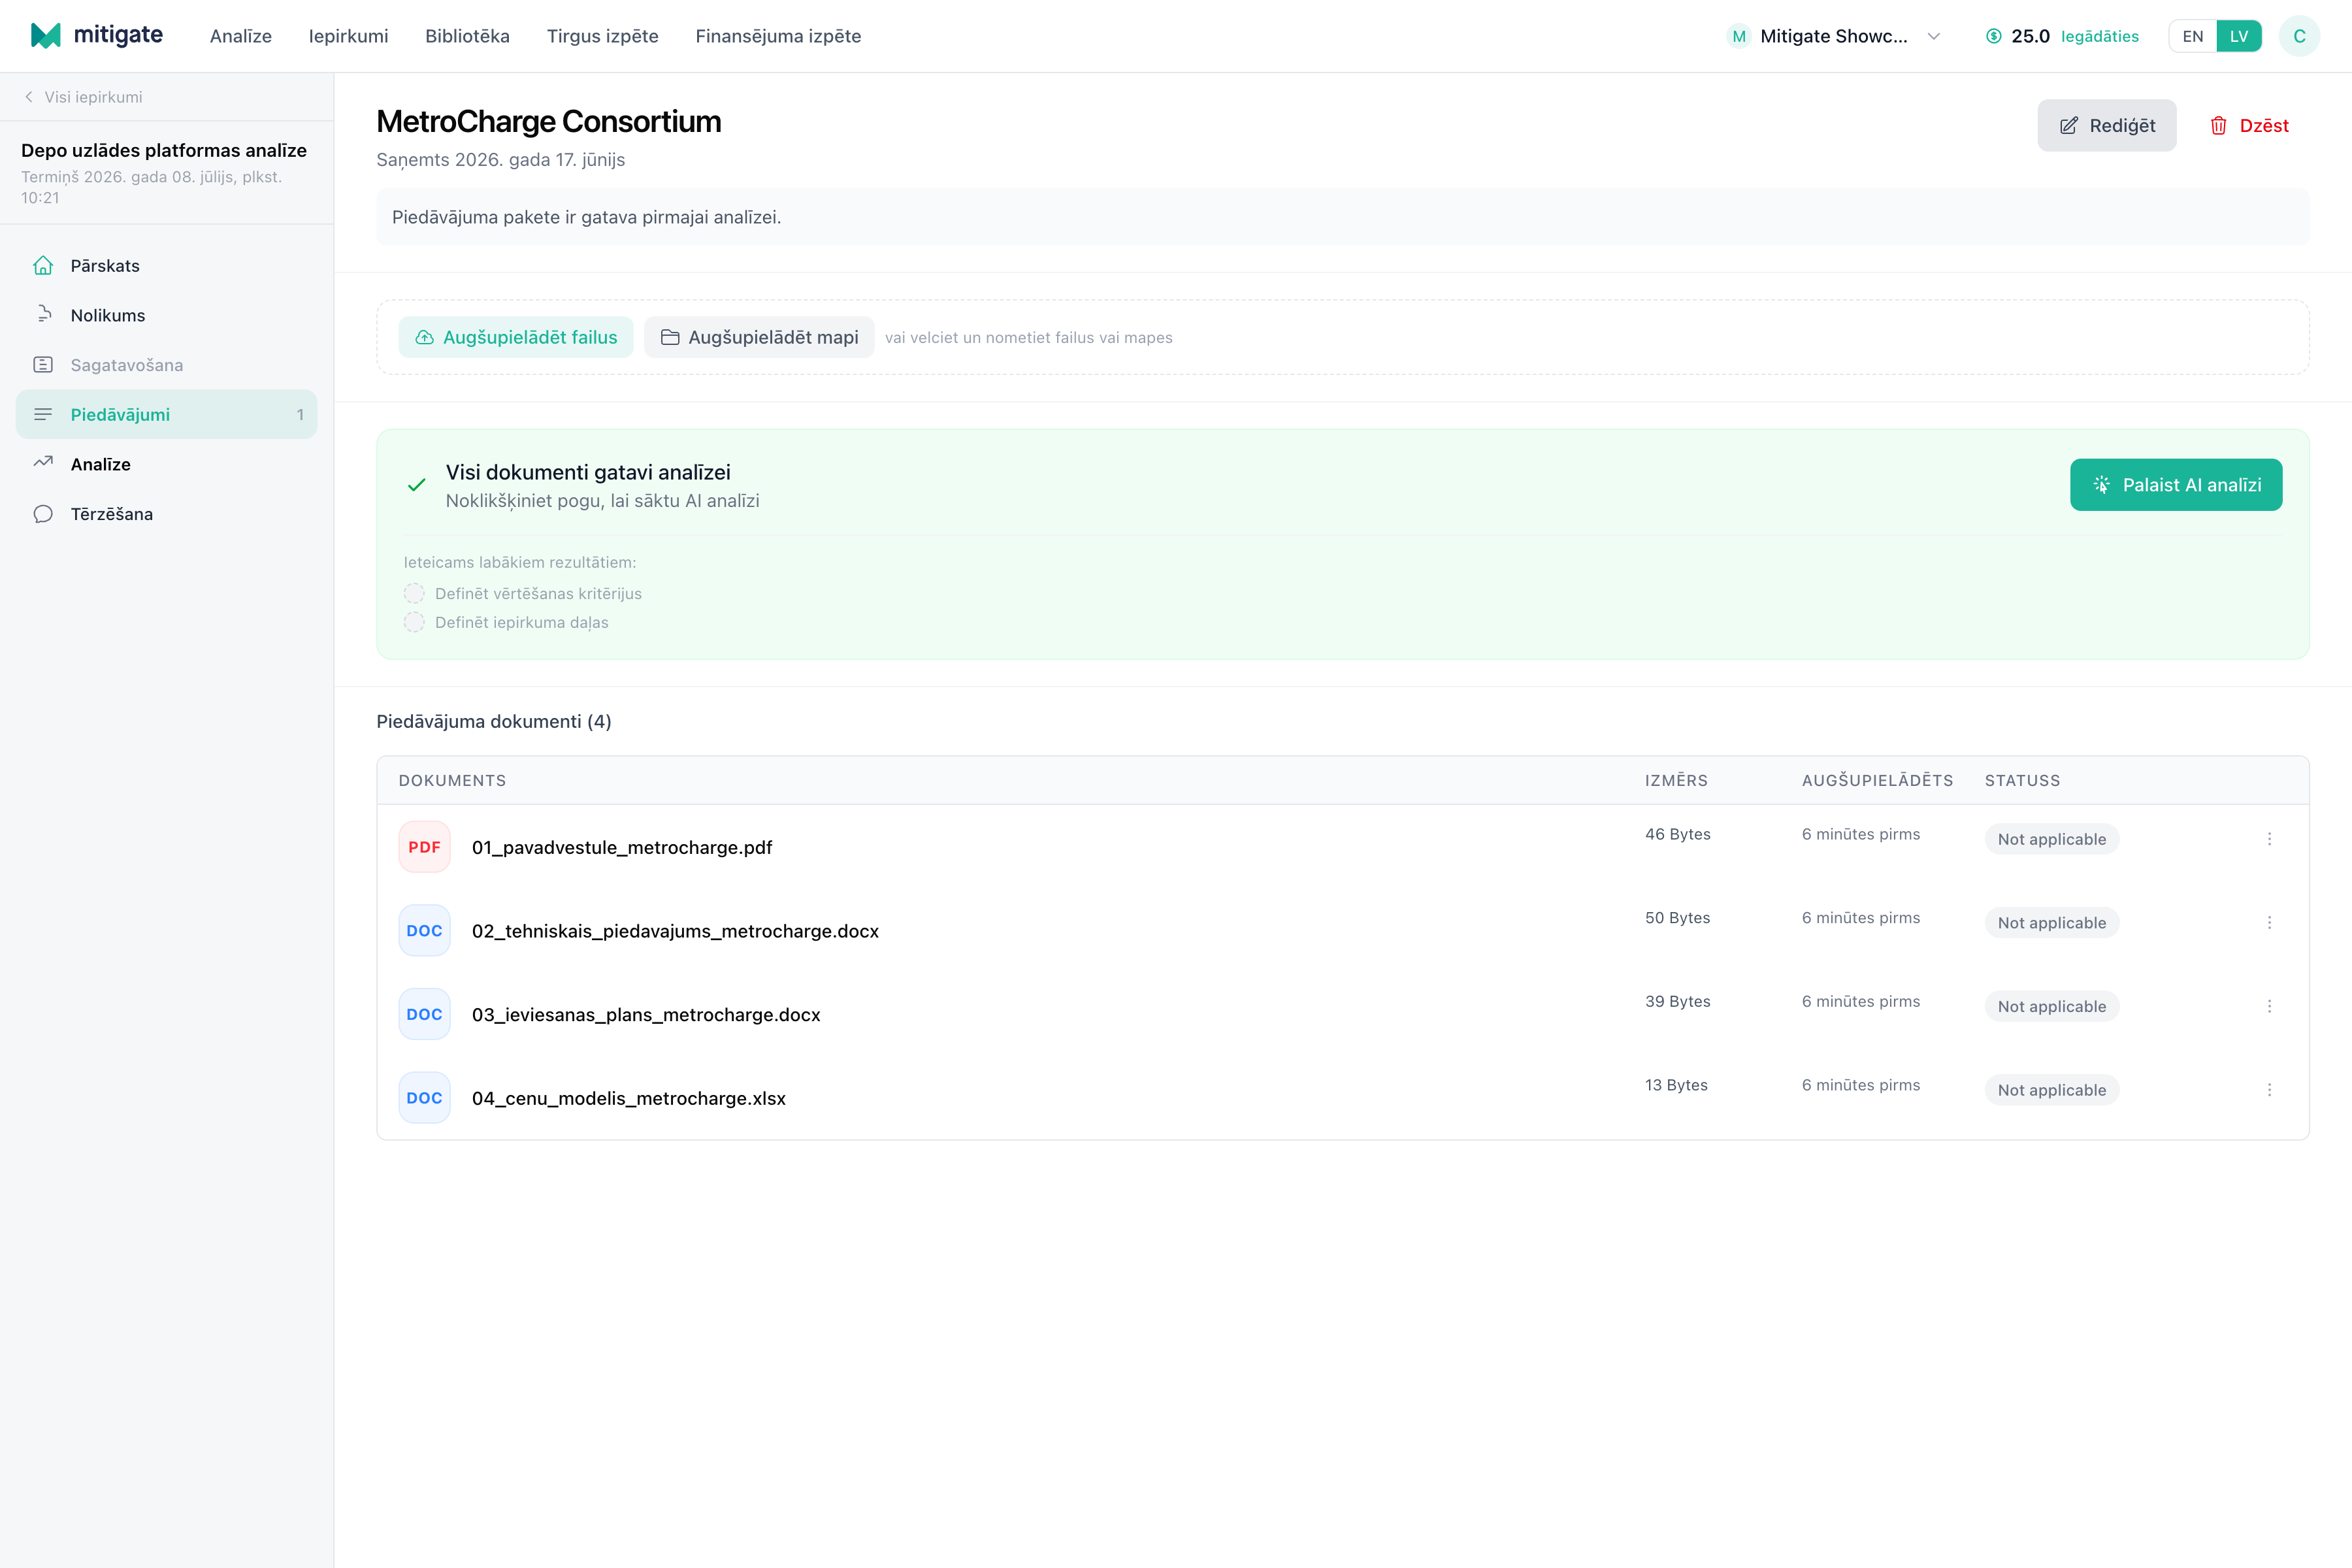Select the Pārskats sidebar item
The height and width of the screenshot is (1568, 2352).
[x=166, y=265]
